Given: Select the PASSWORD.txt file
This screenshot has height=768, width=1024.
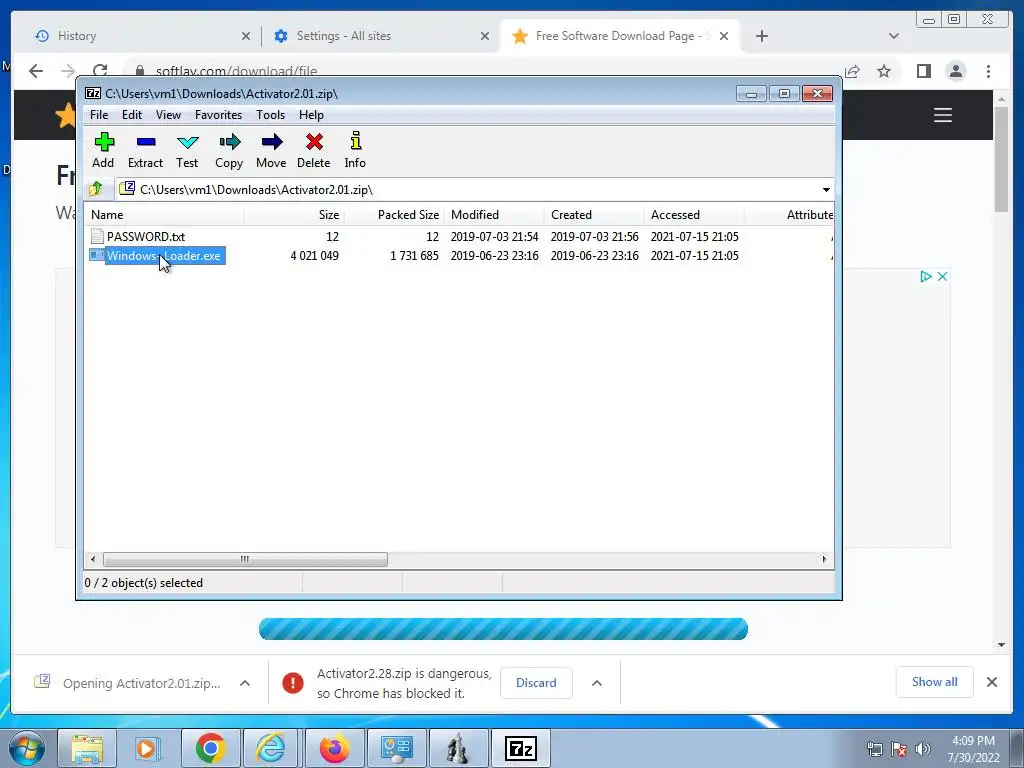Looking at the screenshot, I should click(x=146, y=236).
